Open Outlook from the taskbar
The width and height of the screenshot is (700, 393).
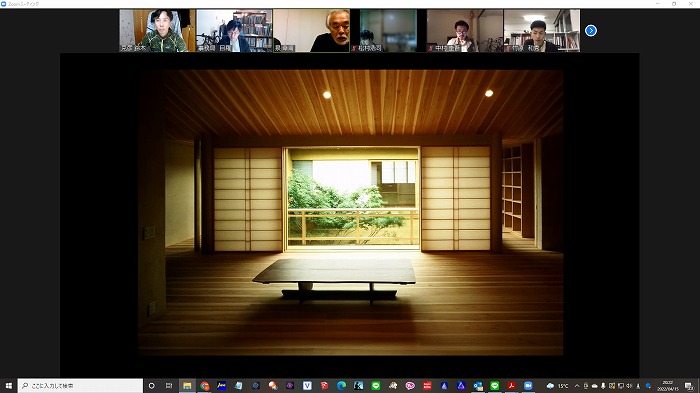coord(478,385)
